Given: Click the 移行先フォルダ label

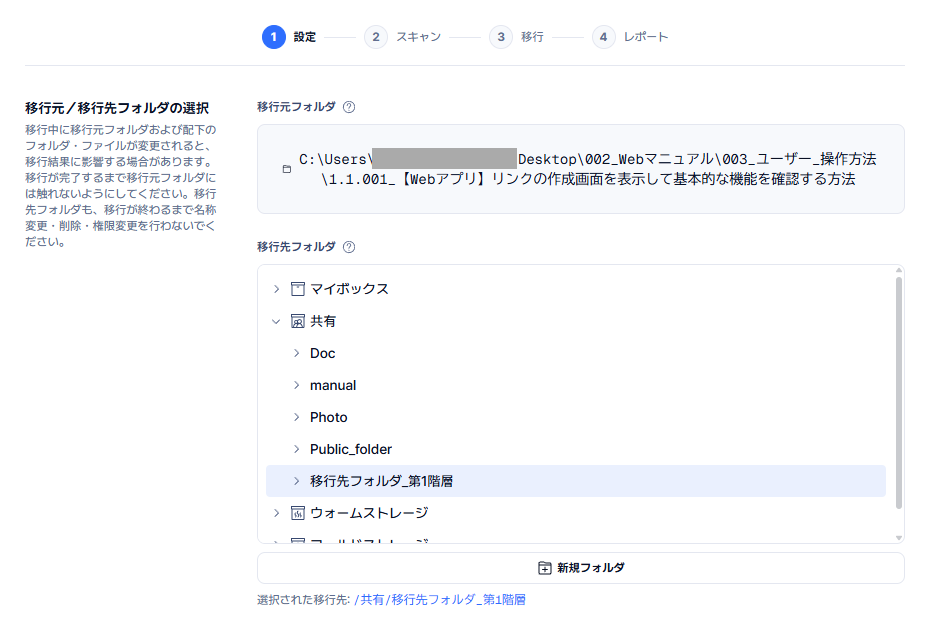Looking at the screenshot, I should point(297,246).
